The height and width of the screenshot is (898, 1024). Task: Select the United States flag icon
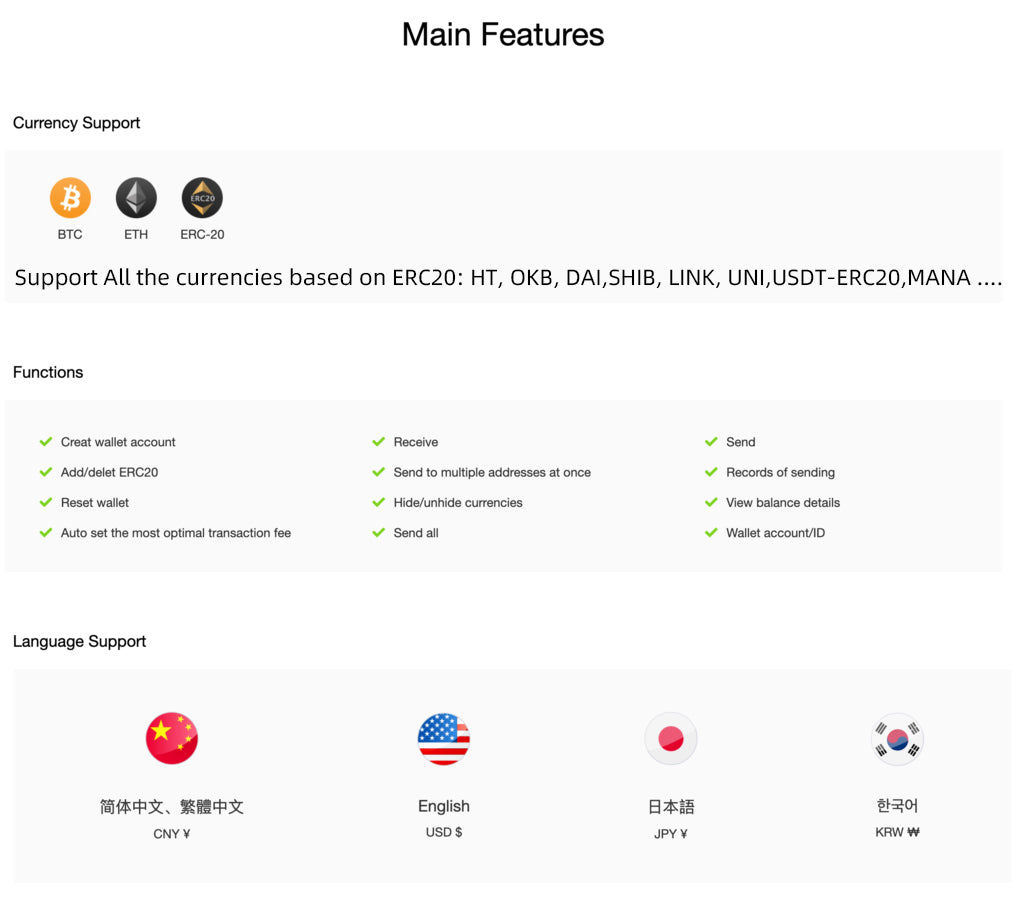tap(443, 739)
